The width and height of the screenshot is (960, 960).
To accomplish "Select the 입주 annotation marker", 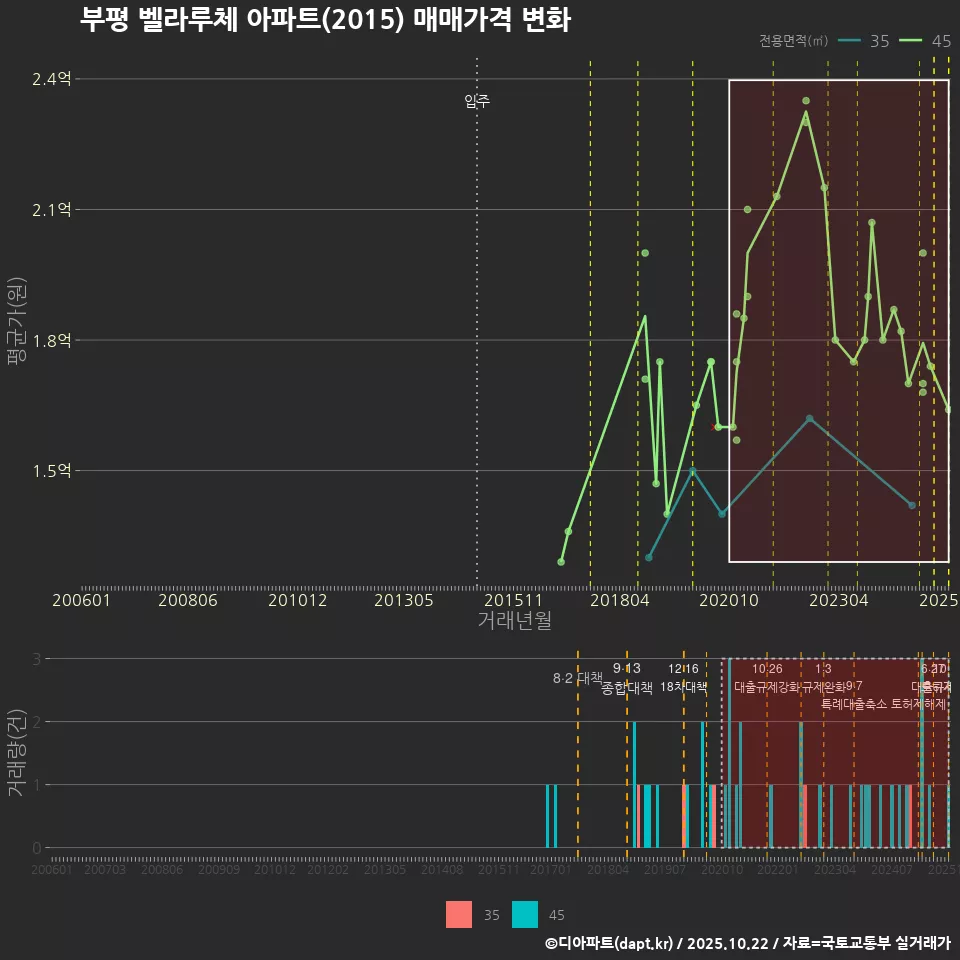I will click(477, 100).
